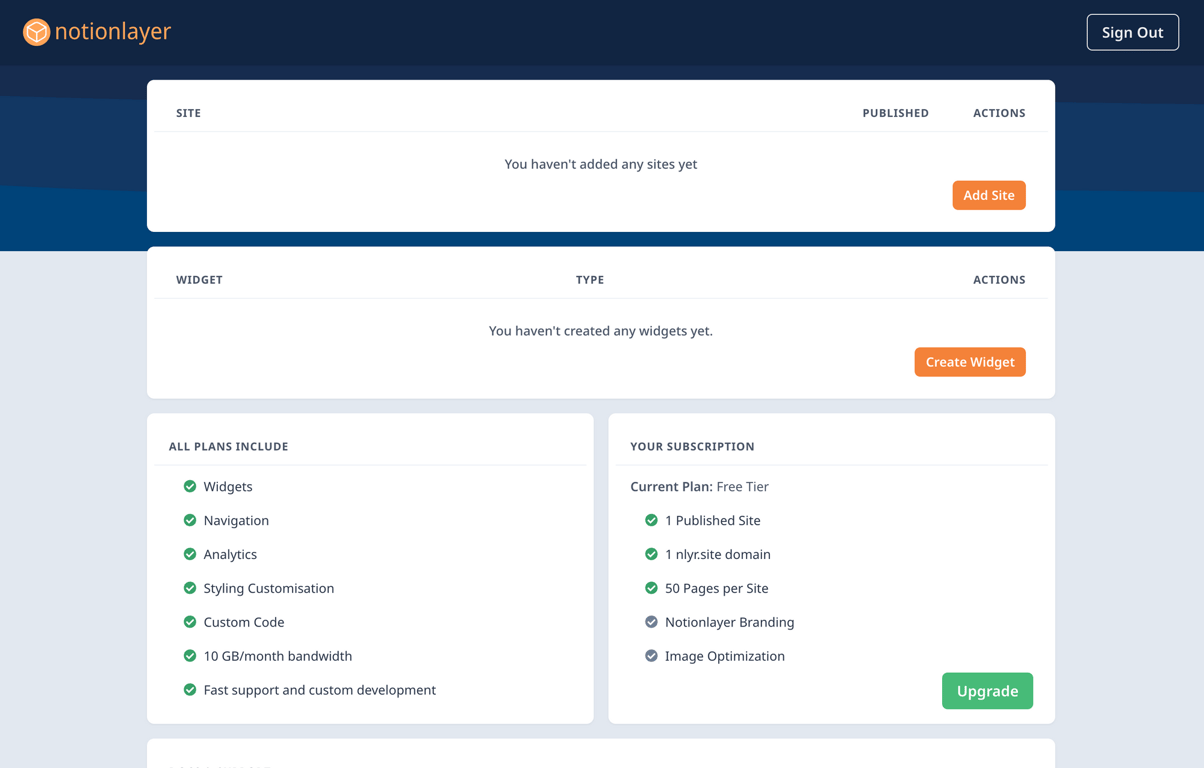Click the YOUR SUBSCRIPTION heading
Screen dimensions: 1204x768
pyautogui.click(x=692, y=447)
